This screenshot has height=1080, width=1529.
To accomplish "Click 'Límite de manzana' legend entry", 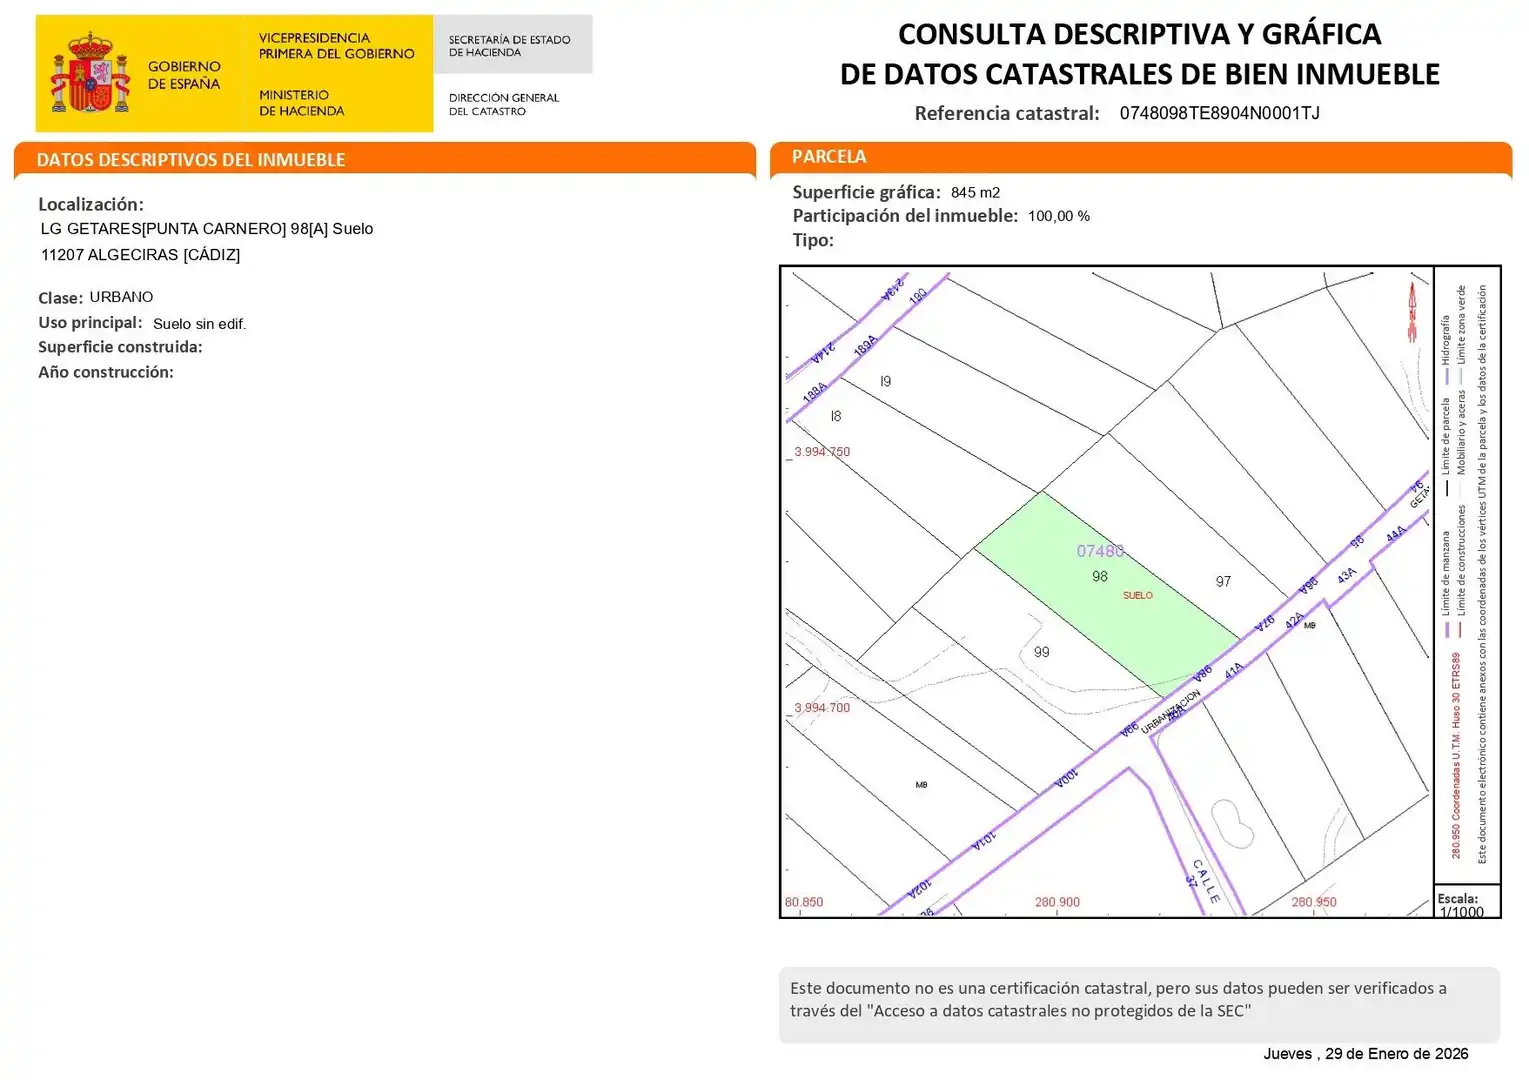I will [x=1446, y=584].
